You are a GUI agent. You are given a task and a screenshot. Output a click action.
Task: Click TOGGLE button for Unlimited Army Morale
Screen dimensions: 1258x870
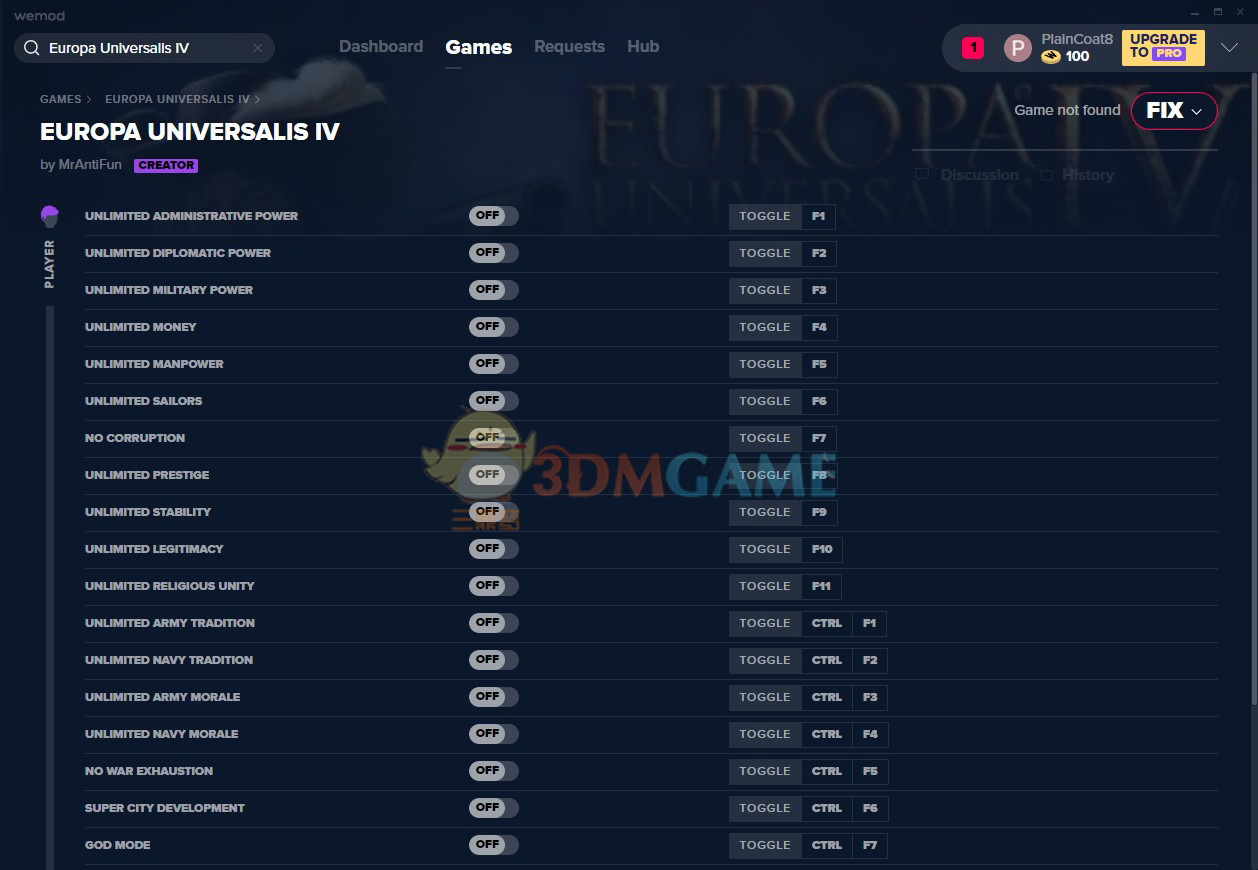(765, 697)
